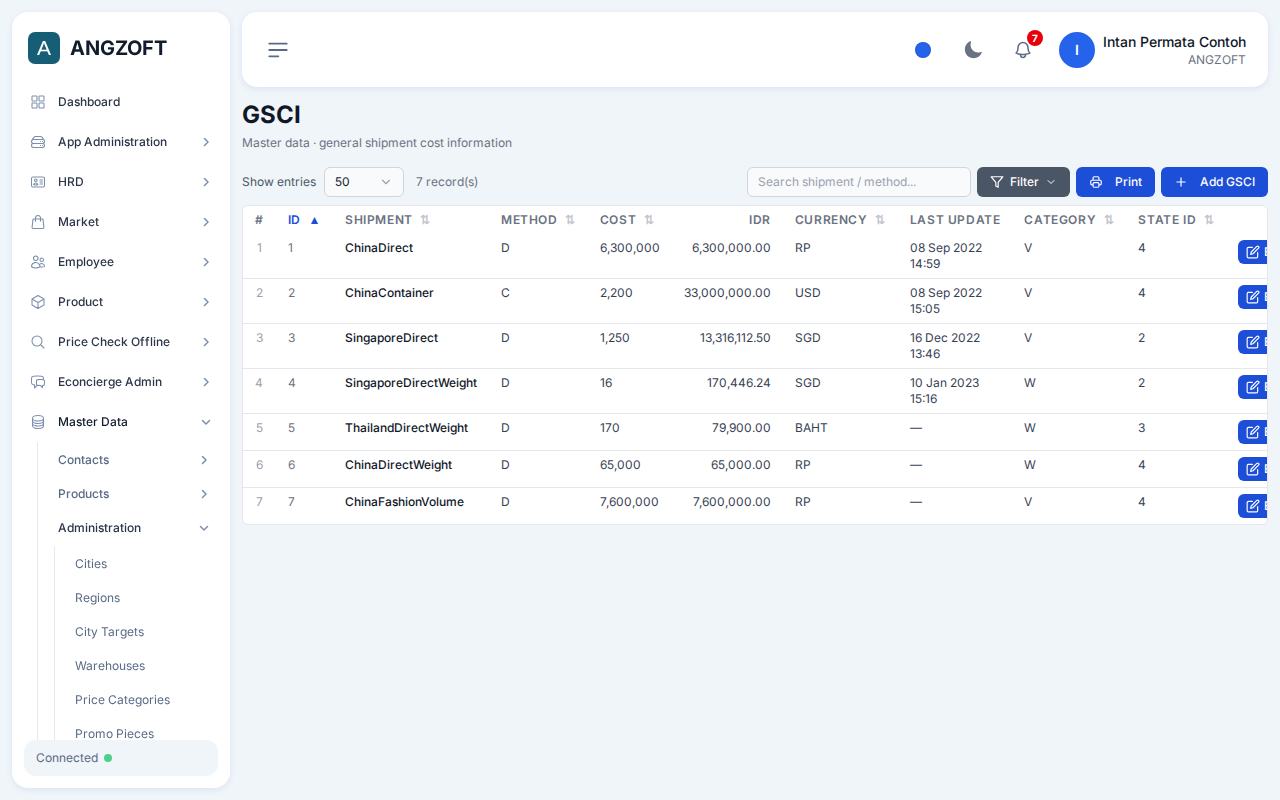This screenshot has width=1280, height=800.
Task: Open Price Categories page
Action: pyautogui.click(x=122, y=700)
